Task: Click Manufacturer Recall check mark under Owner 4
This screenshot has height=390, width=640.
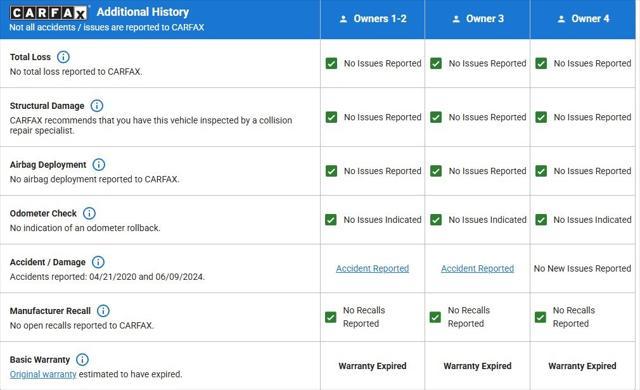Action: 540,317
